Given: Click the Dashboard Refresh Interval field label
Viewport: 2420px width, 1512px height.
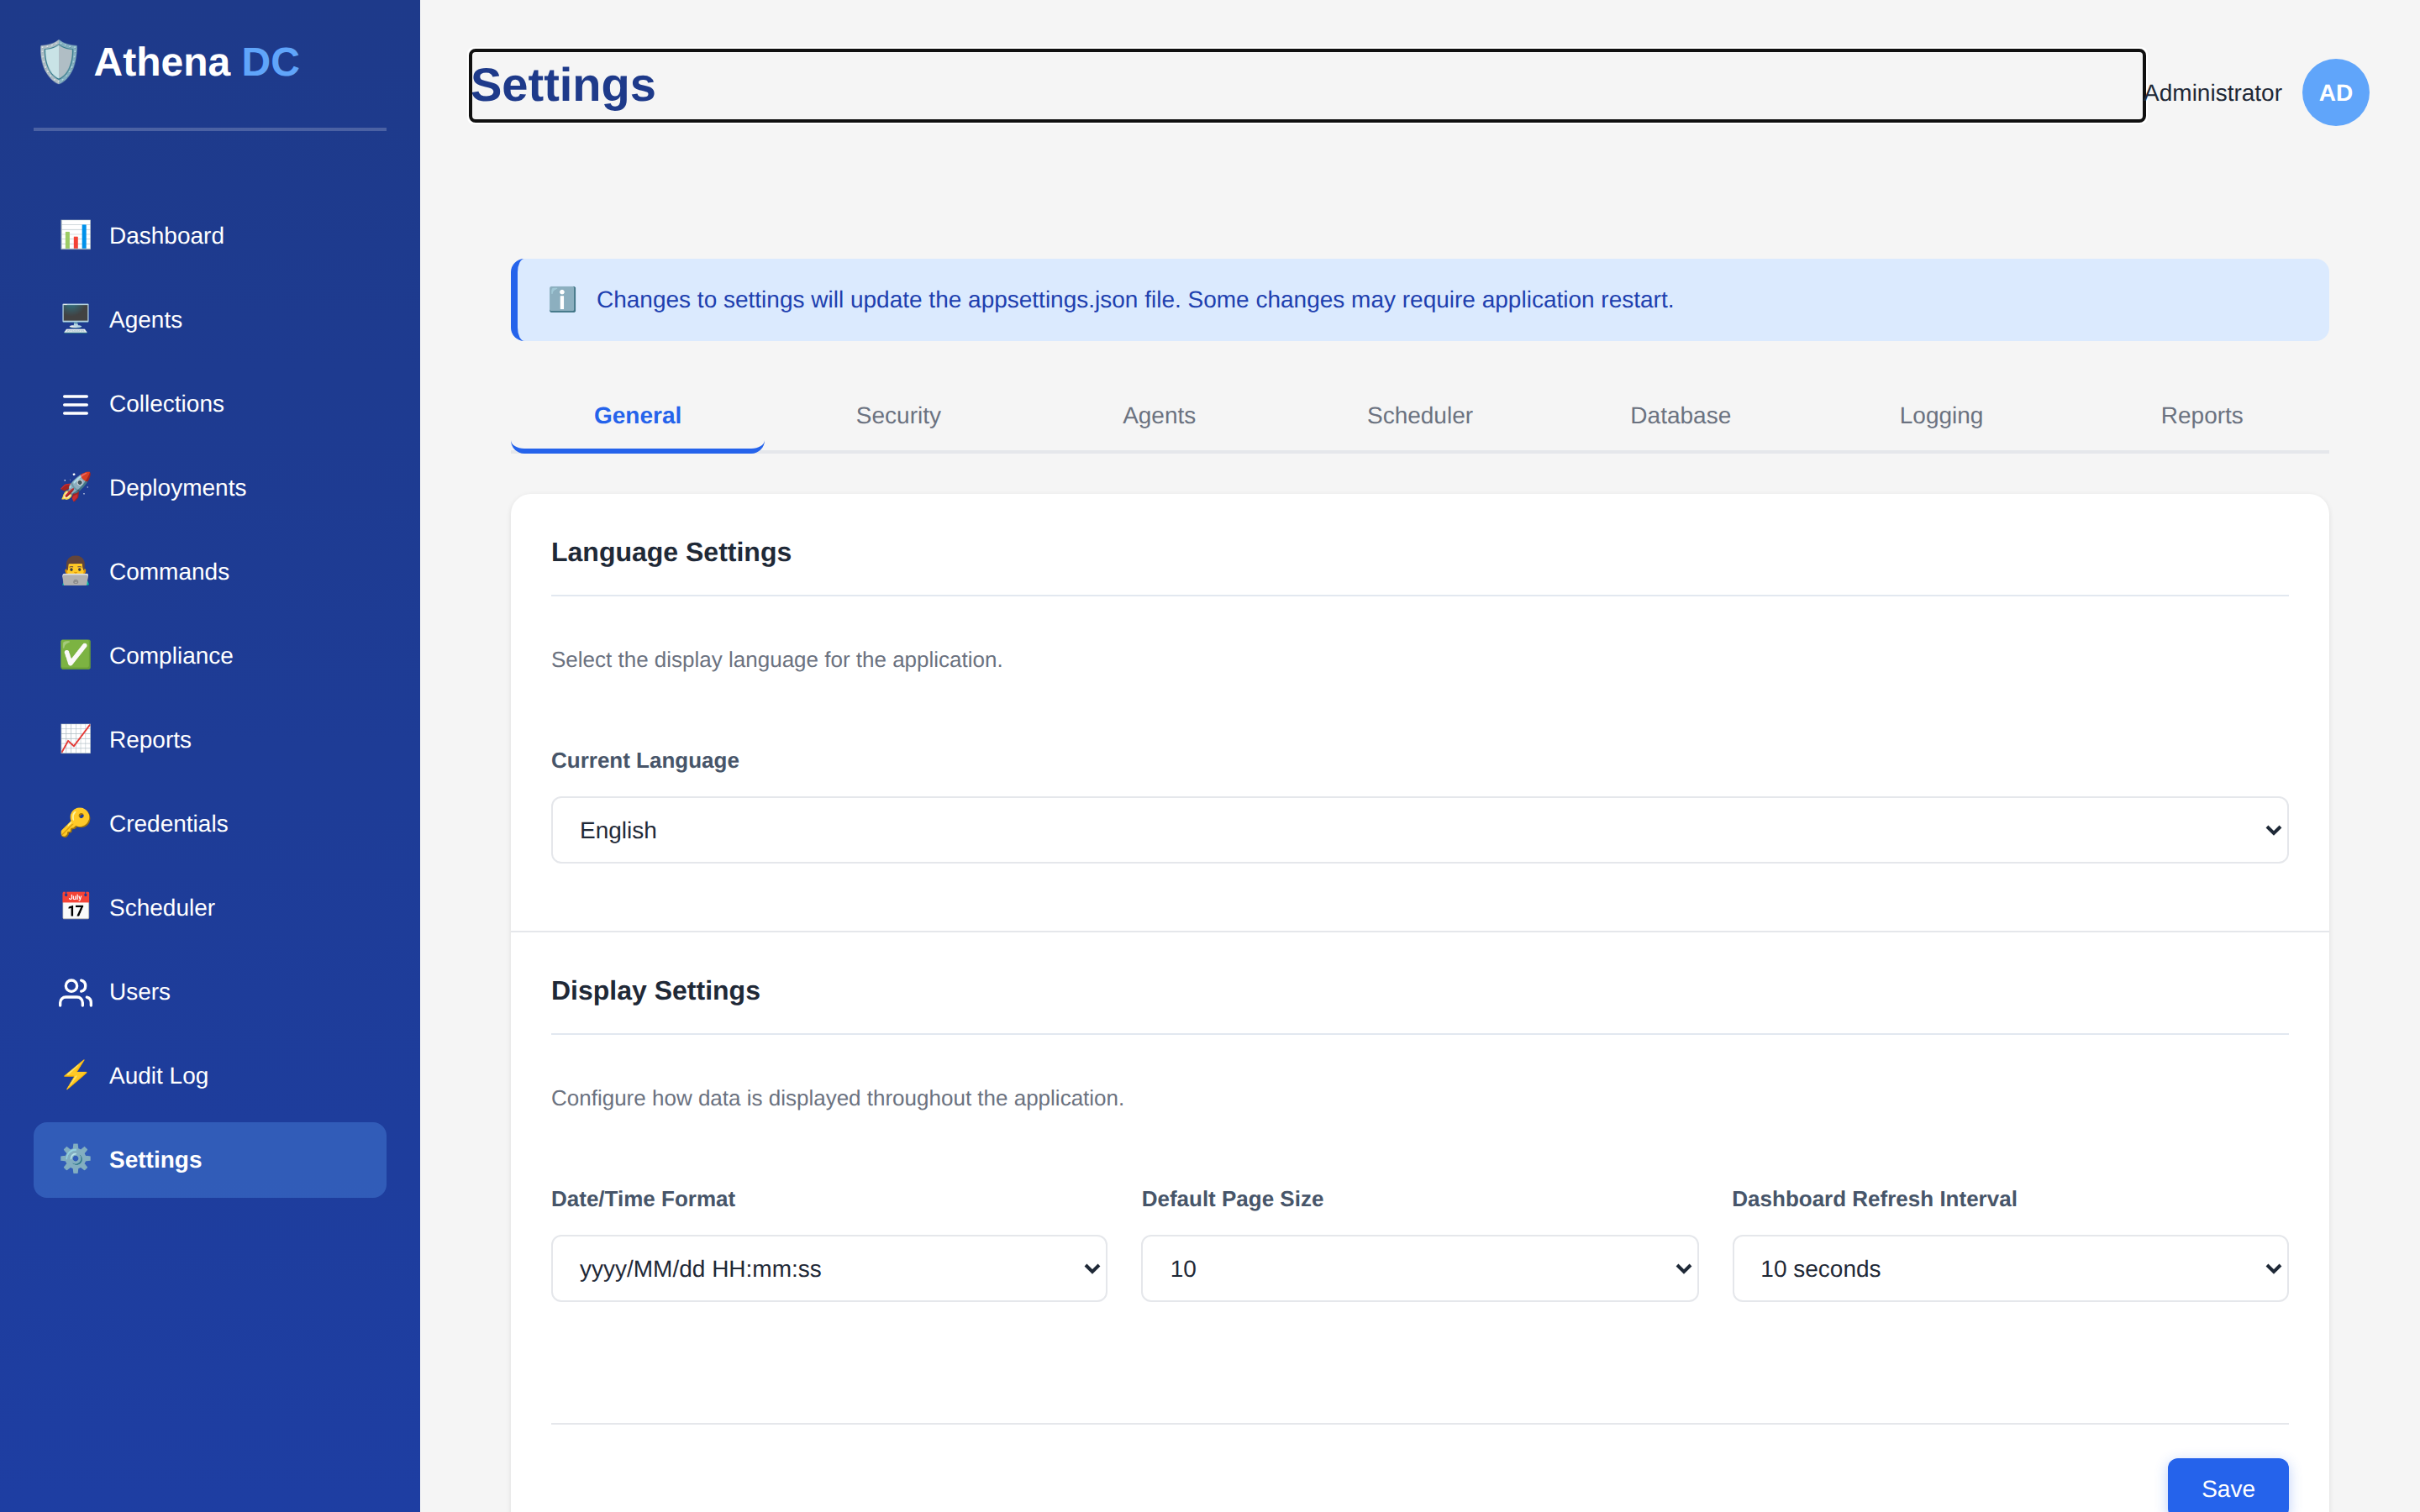Looking at the screenshot, I should [1874, 1198].
